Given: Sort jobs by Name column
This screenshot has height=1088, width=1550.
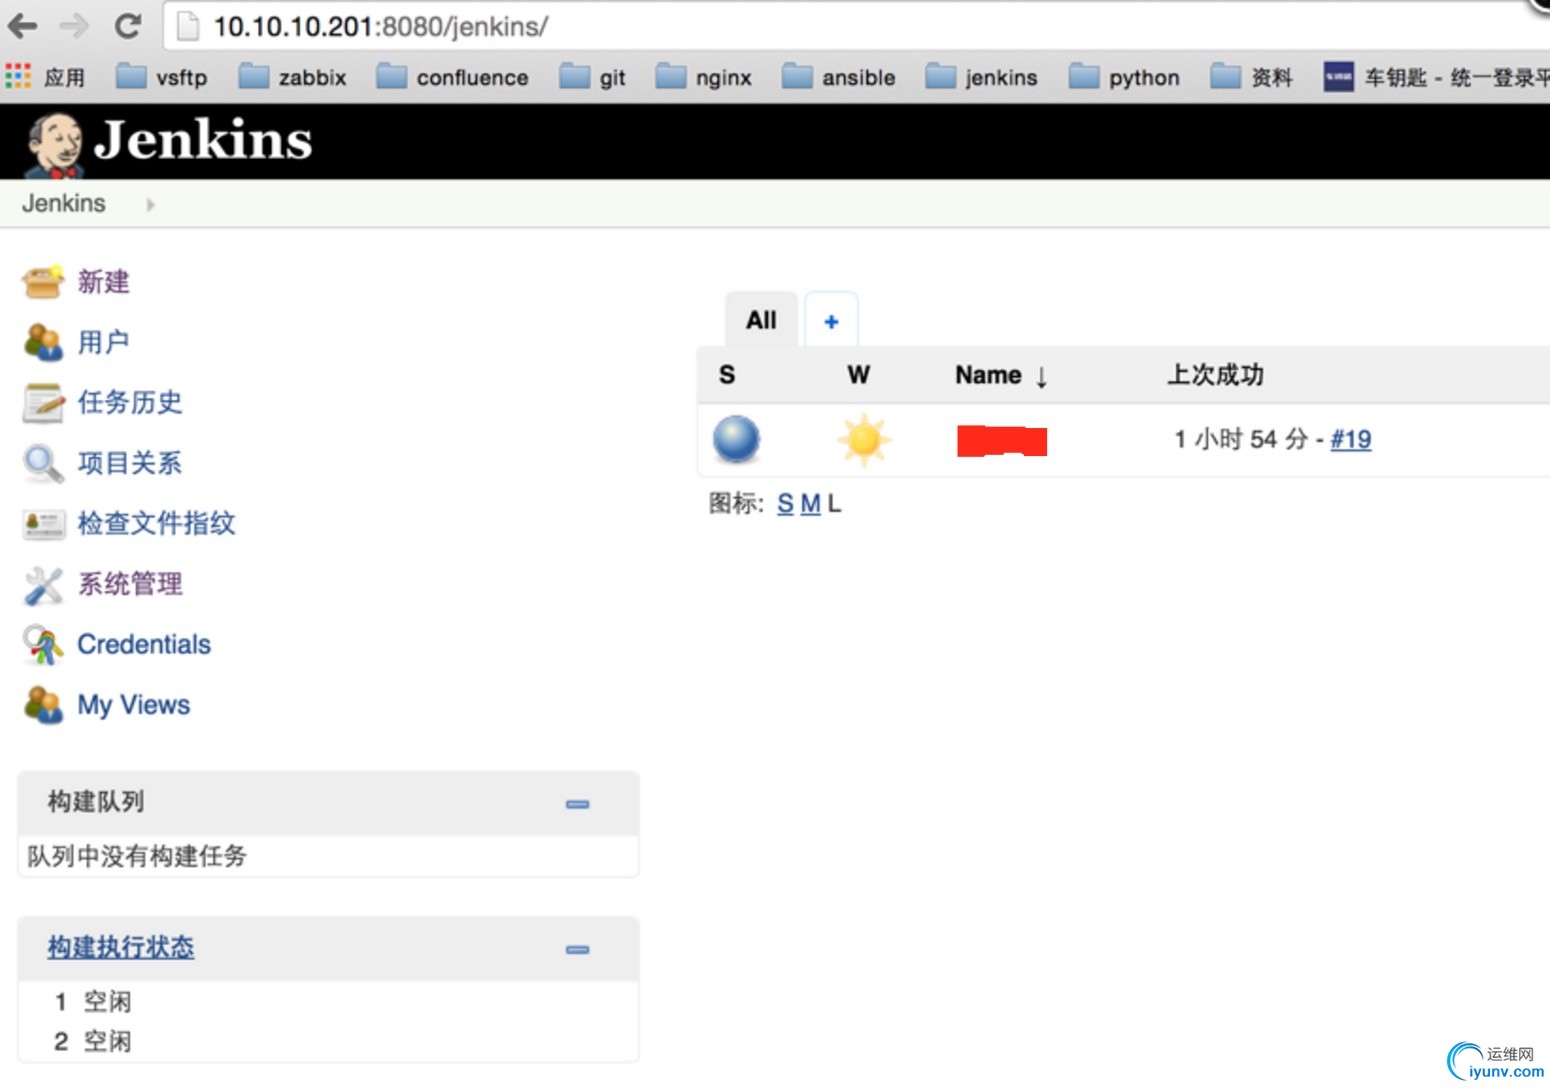Looking at the screenshot, I should [x=1001, y=375].
